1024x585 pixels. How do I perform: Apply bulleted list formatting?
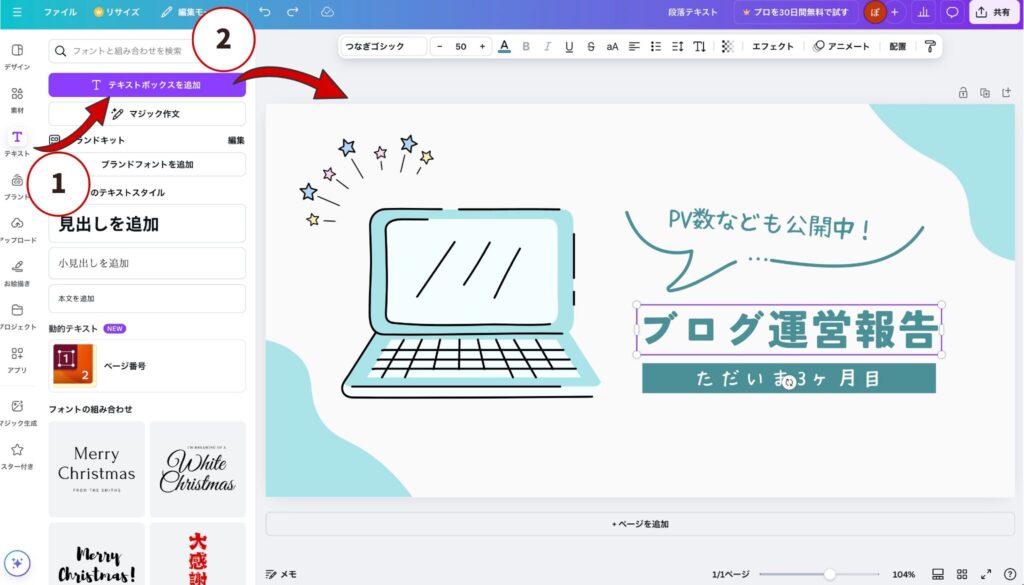(x=656, y=46)
